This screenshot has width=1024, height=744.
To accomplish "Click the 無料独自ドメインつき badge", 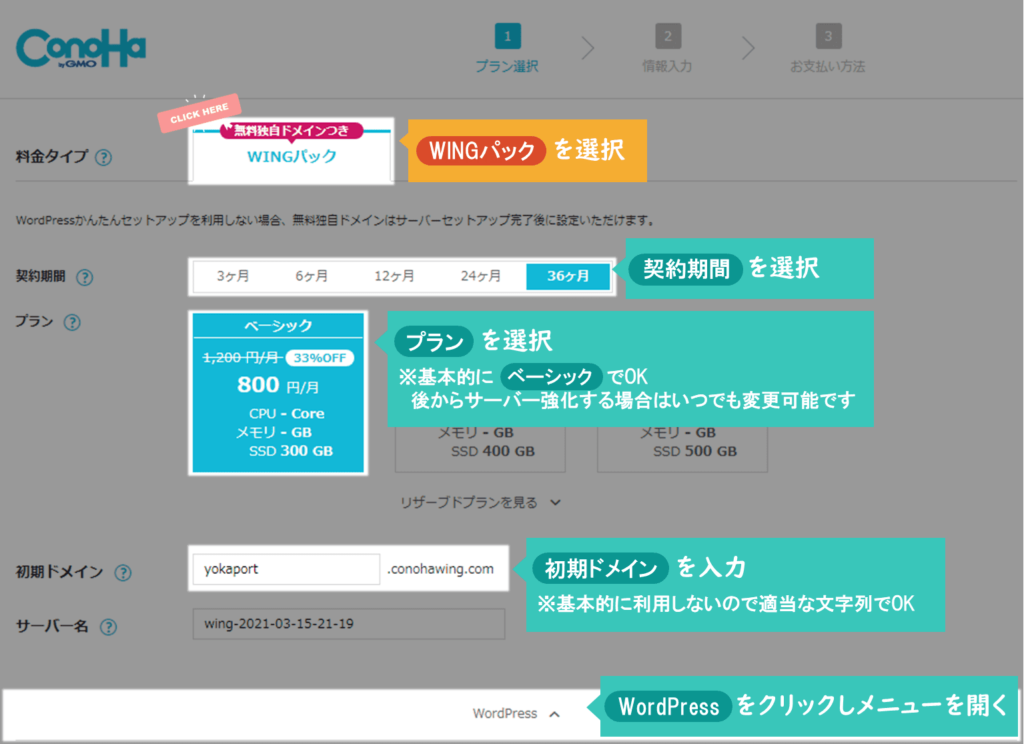I will pyautogui.click(x=291, y=131).
